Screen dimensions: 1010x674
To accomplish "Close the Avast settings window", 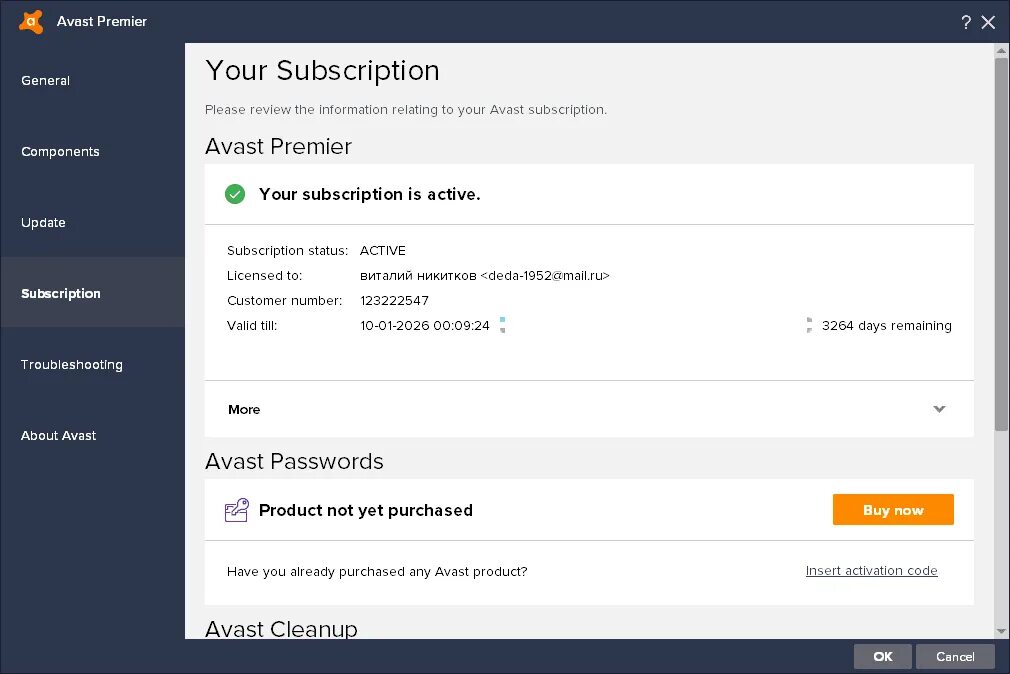I will coord(988,22).
